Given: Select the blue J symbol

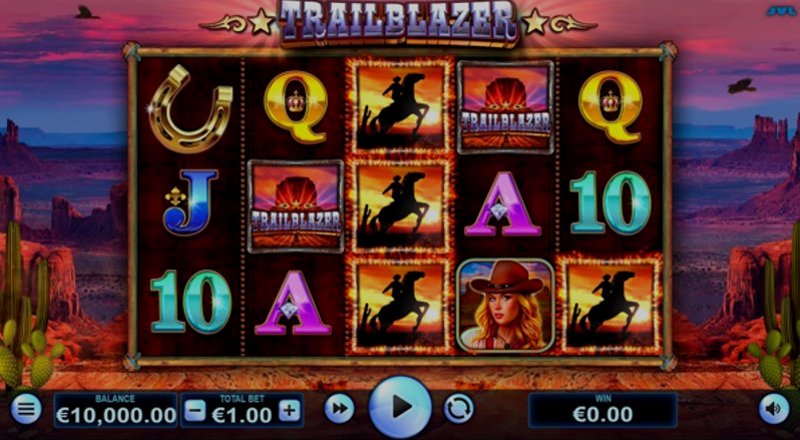Looking at the screenshot, I should click(190, 202).
